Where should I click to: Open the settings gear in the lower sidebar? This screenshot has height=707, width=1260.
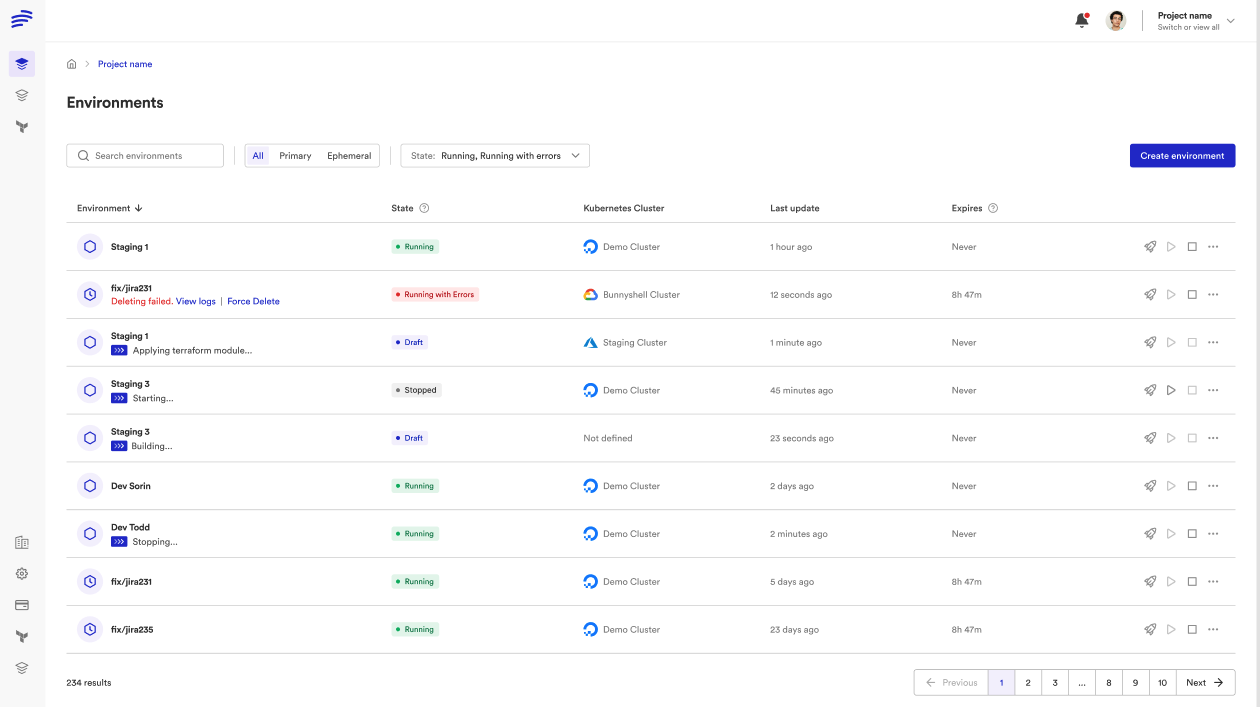(21, 573)
